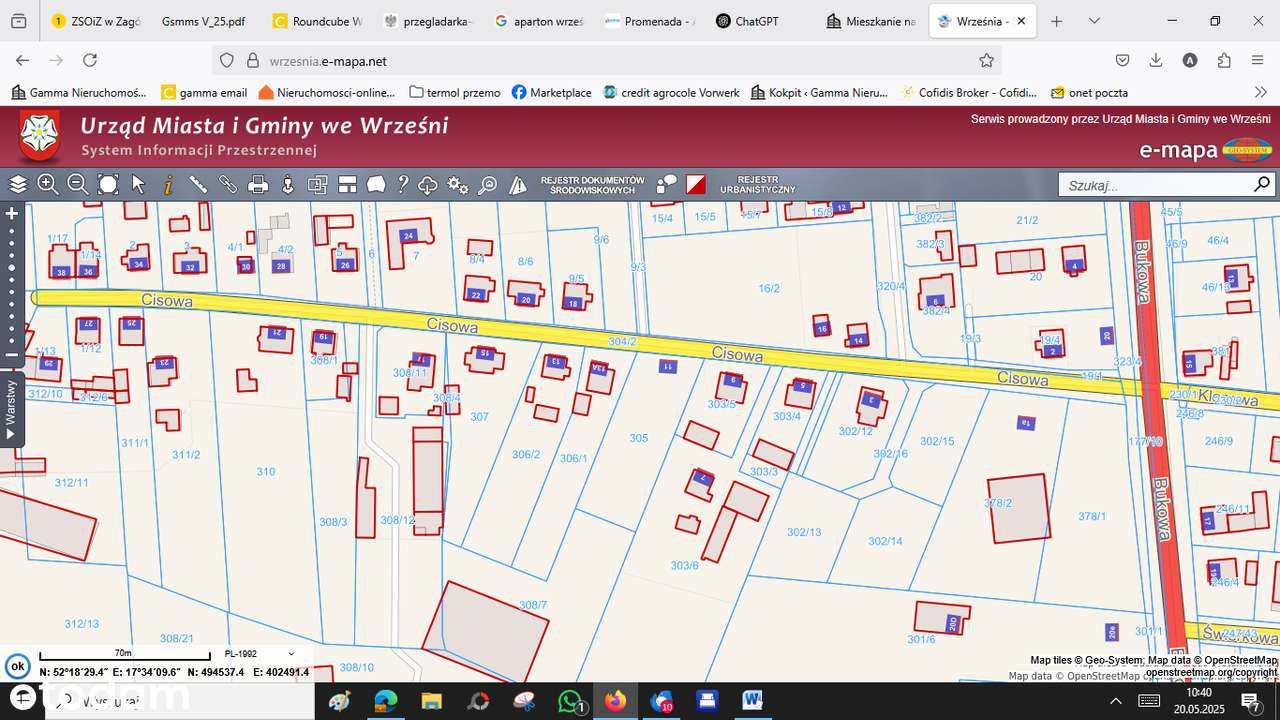Open the map layers tool
This screenshot has height=720, width=1280.
coord(18,184)
